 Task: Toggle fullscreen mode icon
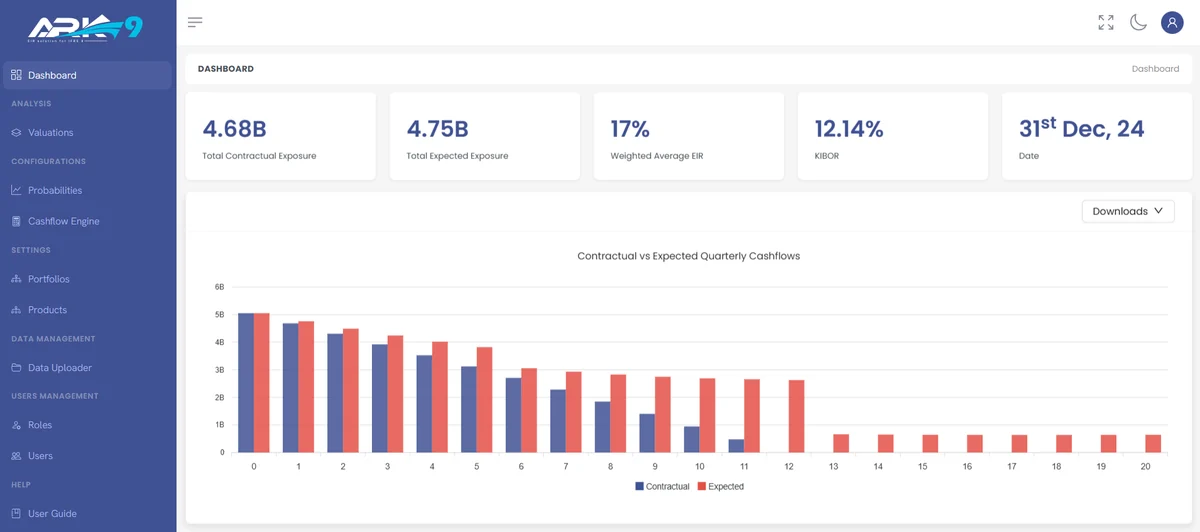click(1106, 22)
